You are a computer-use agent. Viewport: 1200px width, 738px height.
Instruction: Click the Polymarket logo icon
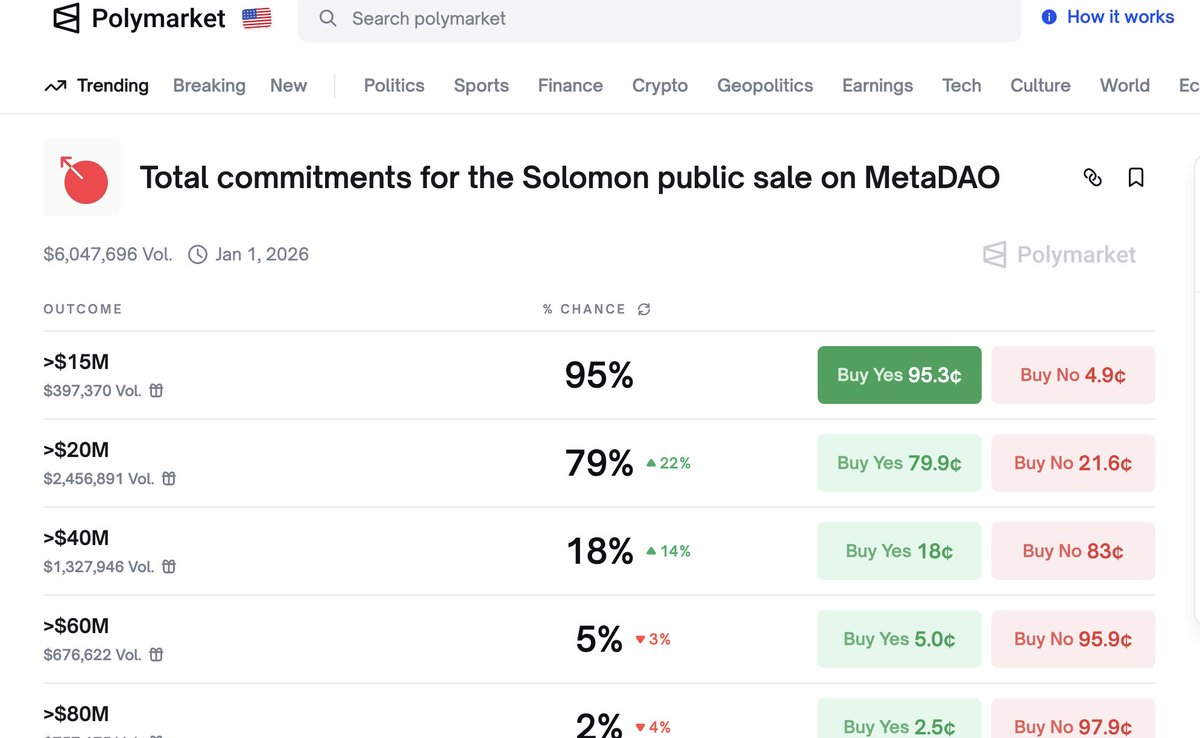pos(66,18)
